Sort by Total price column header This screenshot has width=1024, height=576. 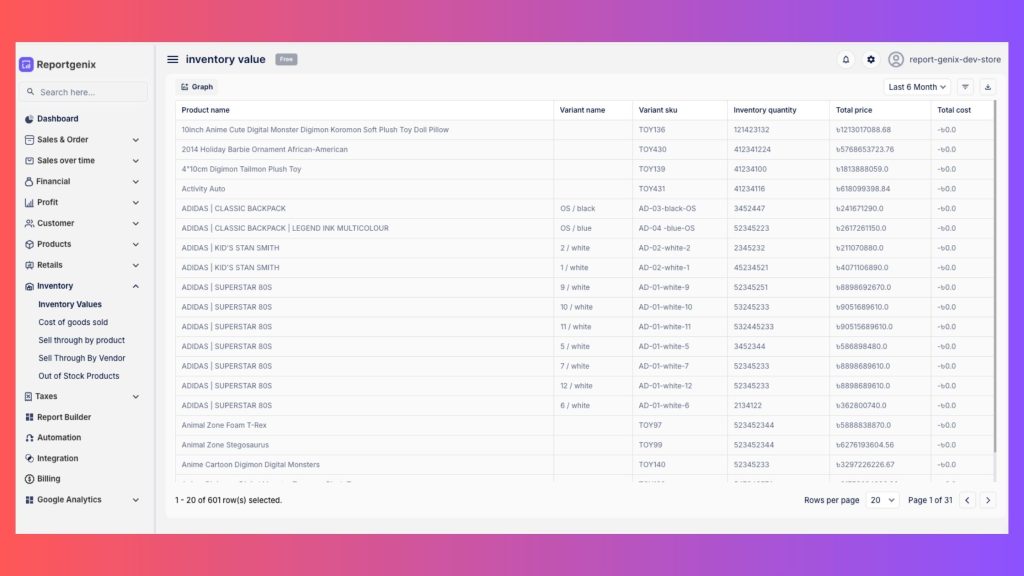[x=854, y=110]
